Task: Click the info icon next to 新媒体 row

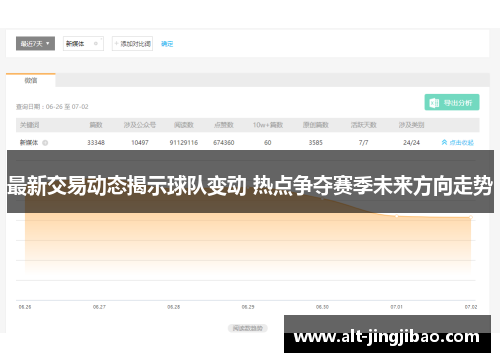Action: point(45,143)
